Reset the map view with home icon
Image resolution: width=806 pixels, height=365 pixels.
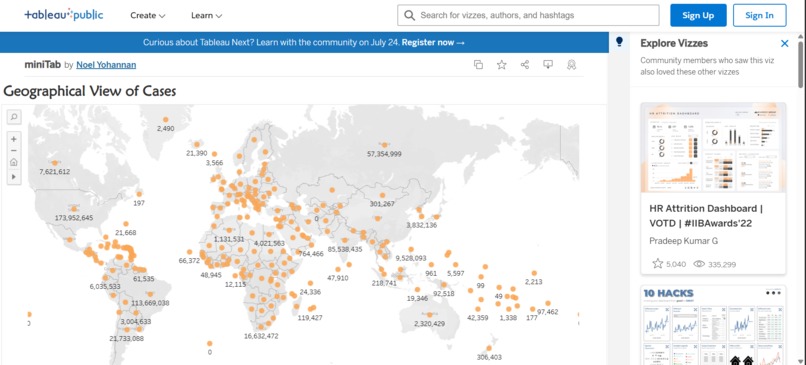[x=14, y=162]
